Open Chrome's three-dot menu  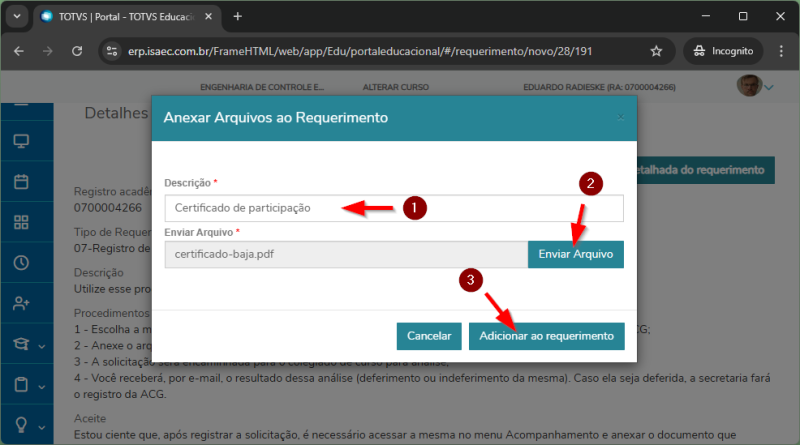pyautogui.click(x=782, y=51)
